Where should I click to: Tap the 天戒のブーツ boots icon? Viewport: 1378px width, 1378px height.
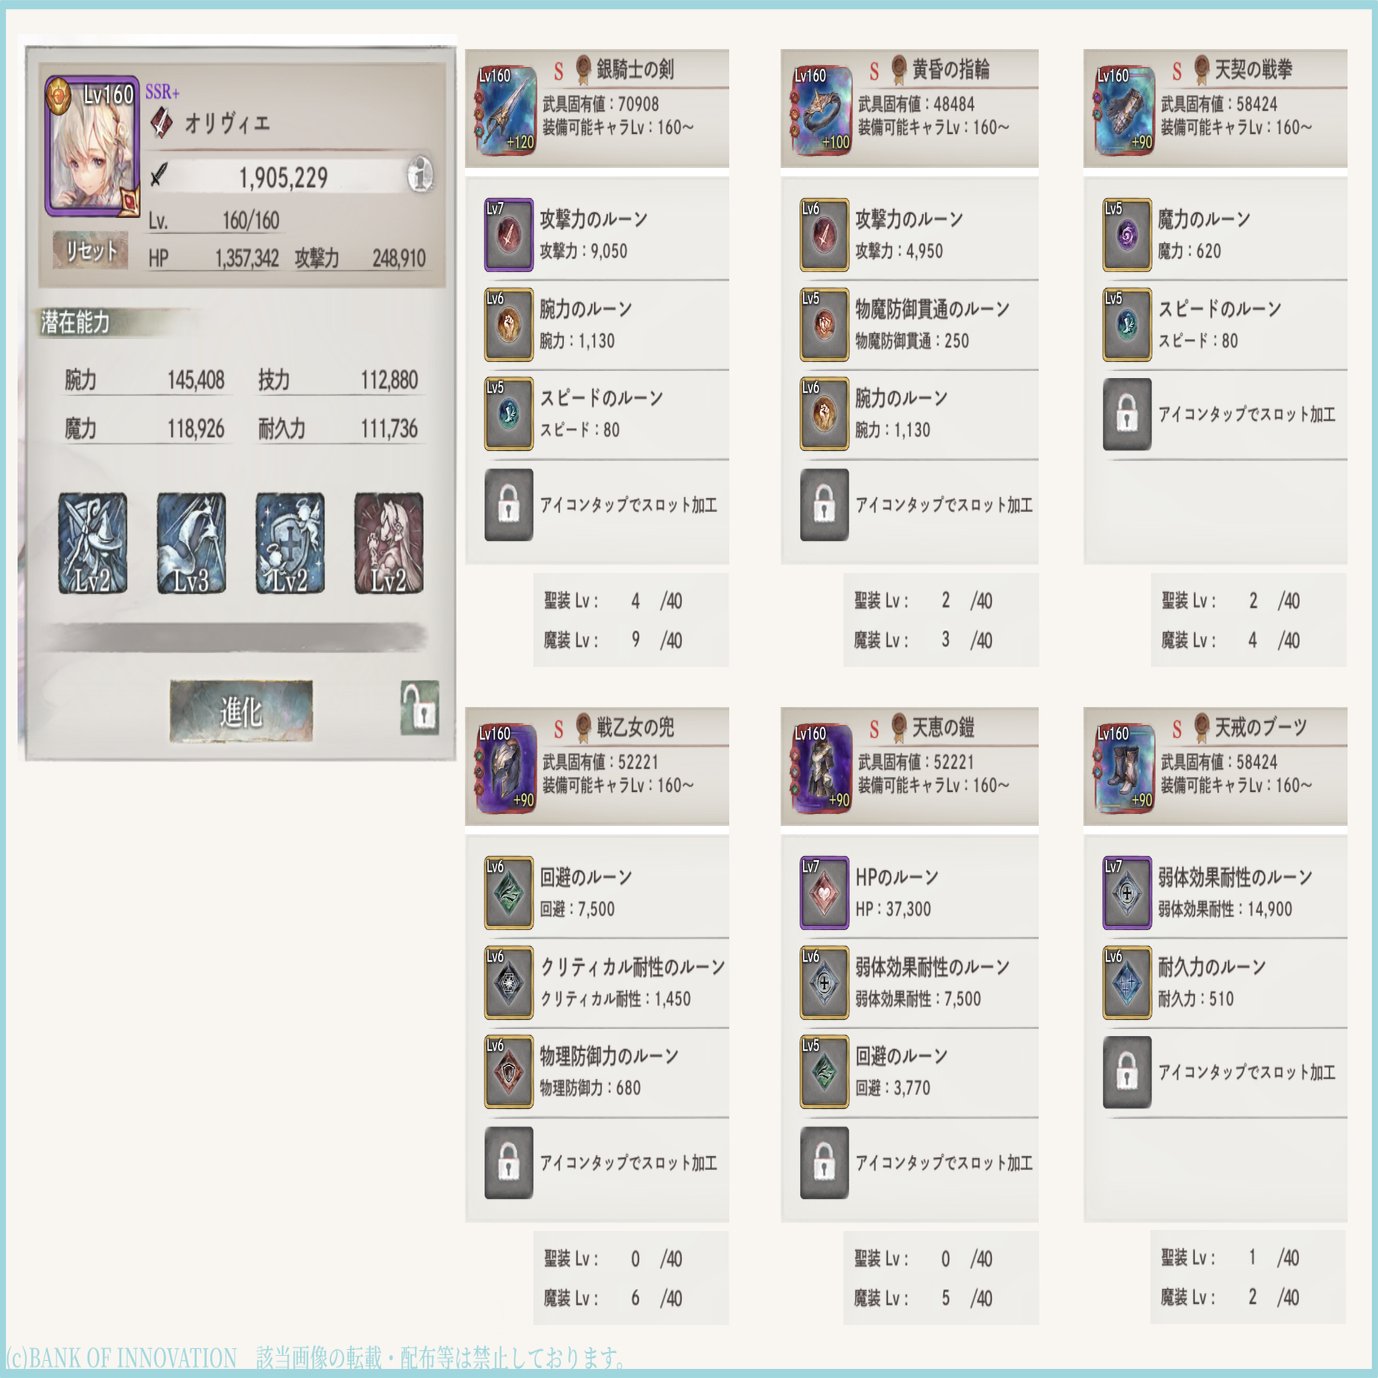point(1125,768)
